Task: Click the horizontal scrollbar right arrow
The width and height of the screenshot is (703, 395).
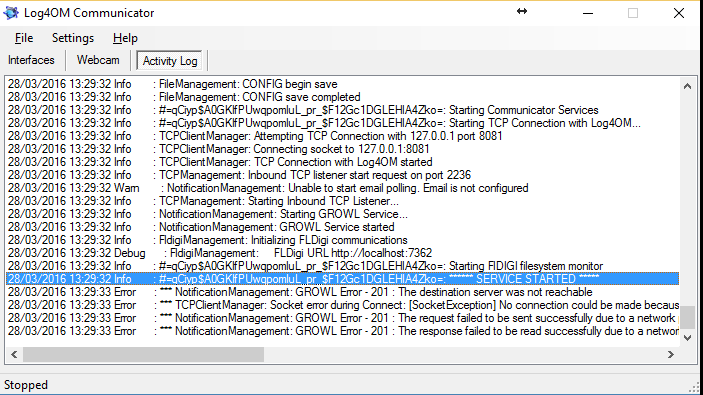Action: pyautogui.click(x=671, y=355)
